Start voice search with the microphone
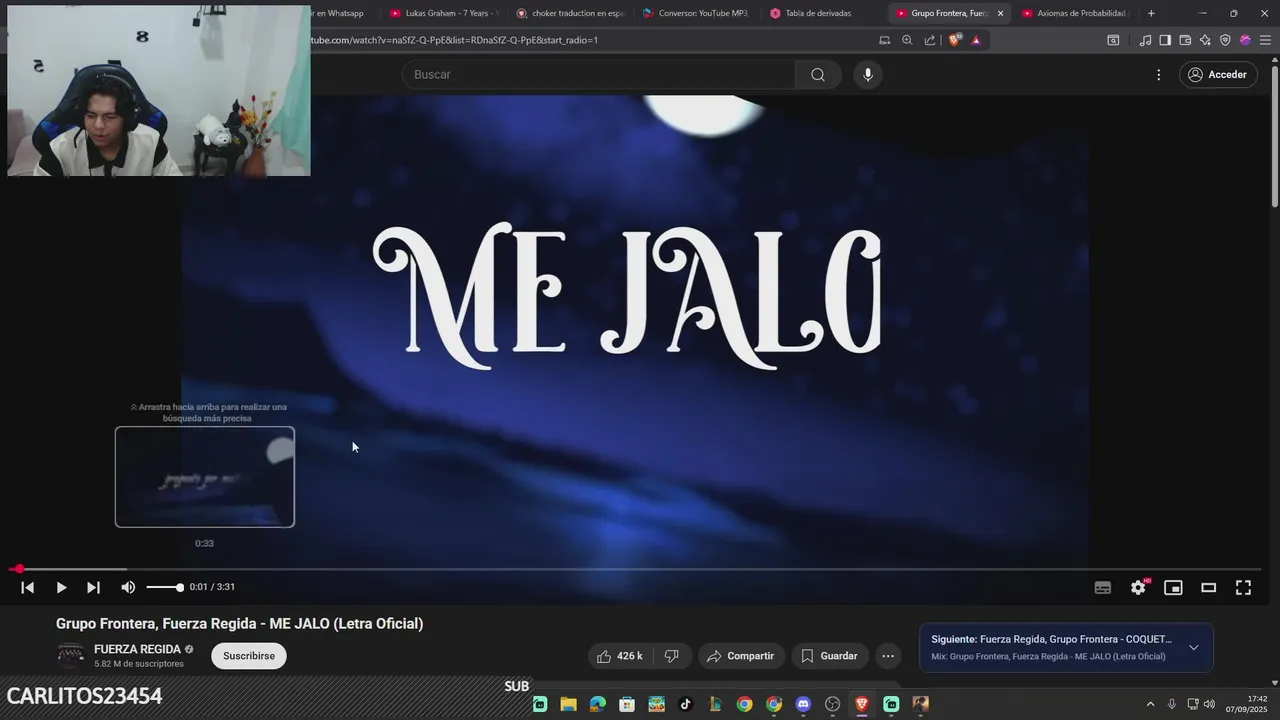This screenshot has width=1280, height=720. pyautogui.click(x=868, y=75)
